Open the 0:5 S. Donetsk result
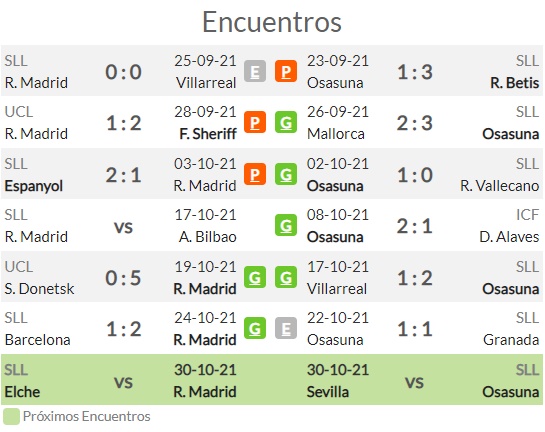This screenshot has height=432, width=545. 123,278
